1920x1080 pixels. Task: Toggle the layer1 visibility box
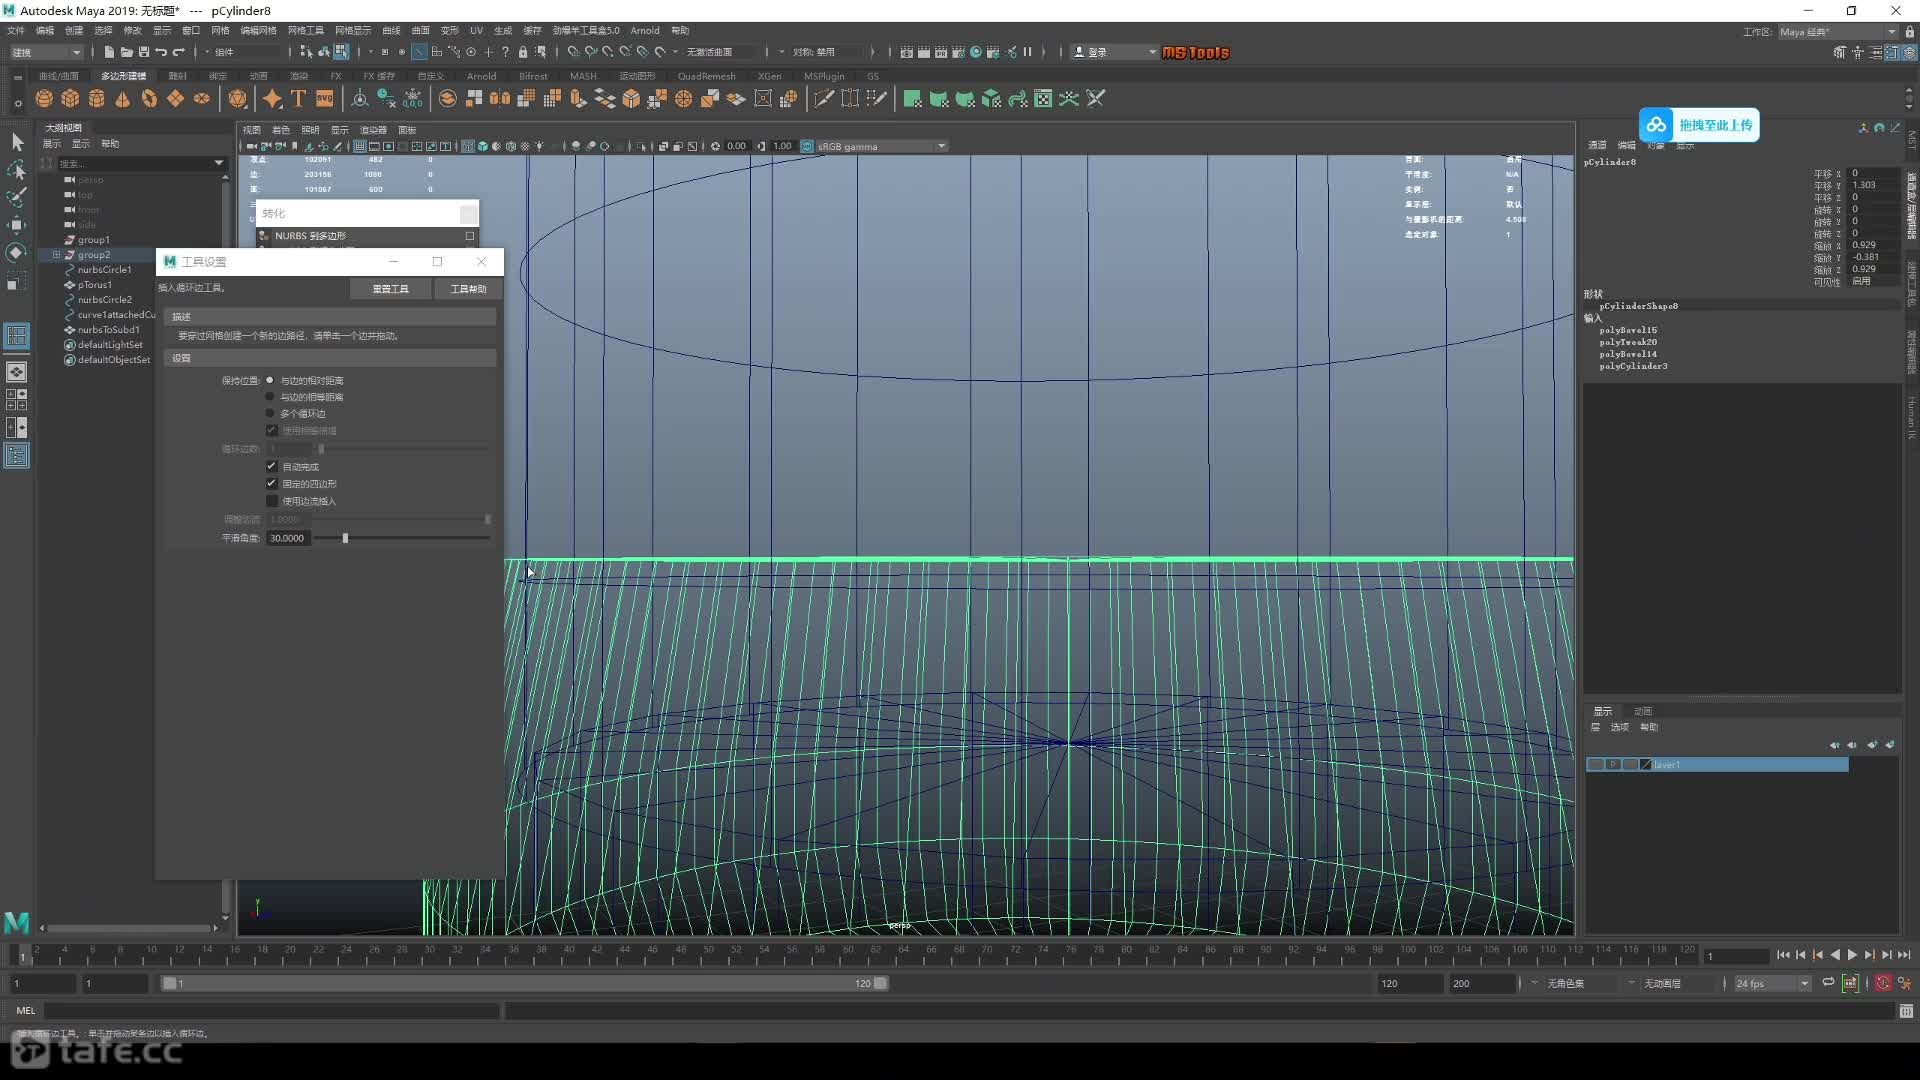(1595, 764)
